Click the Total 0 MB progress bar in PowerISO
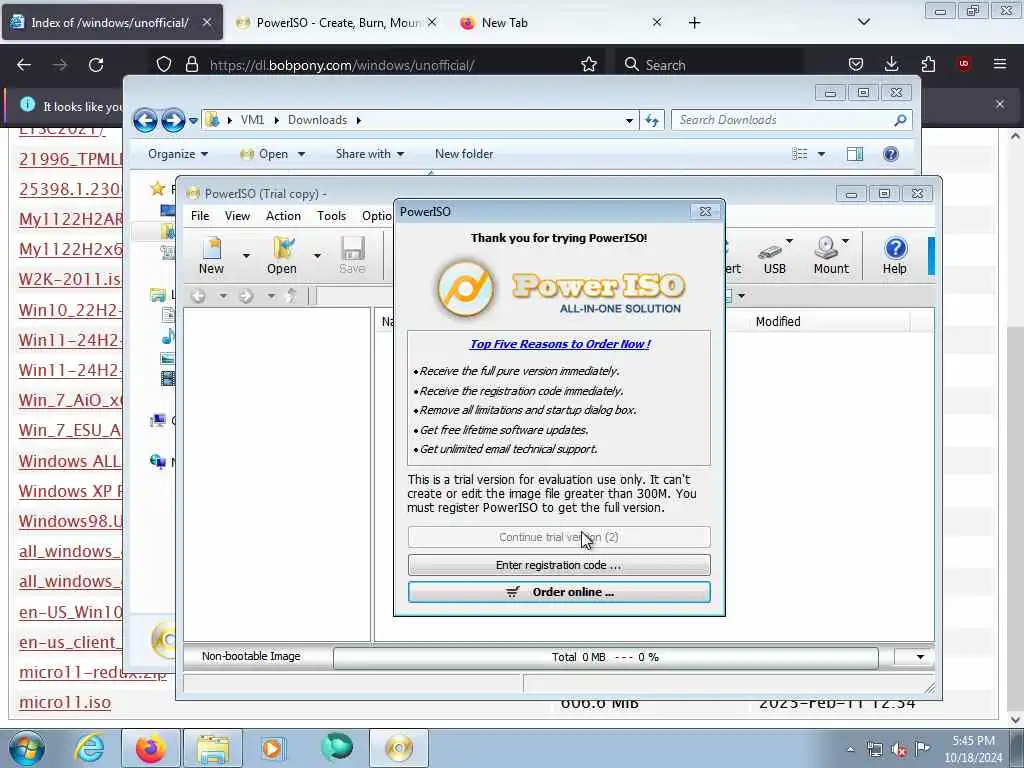This screenshot has width=1024, height=768. [605, 658]
